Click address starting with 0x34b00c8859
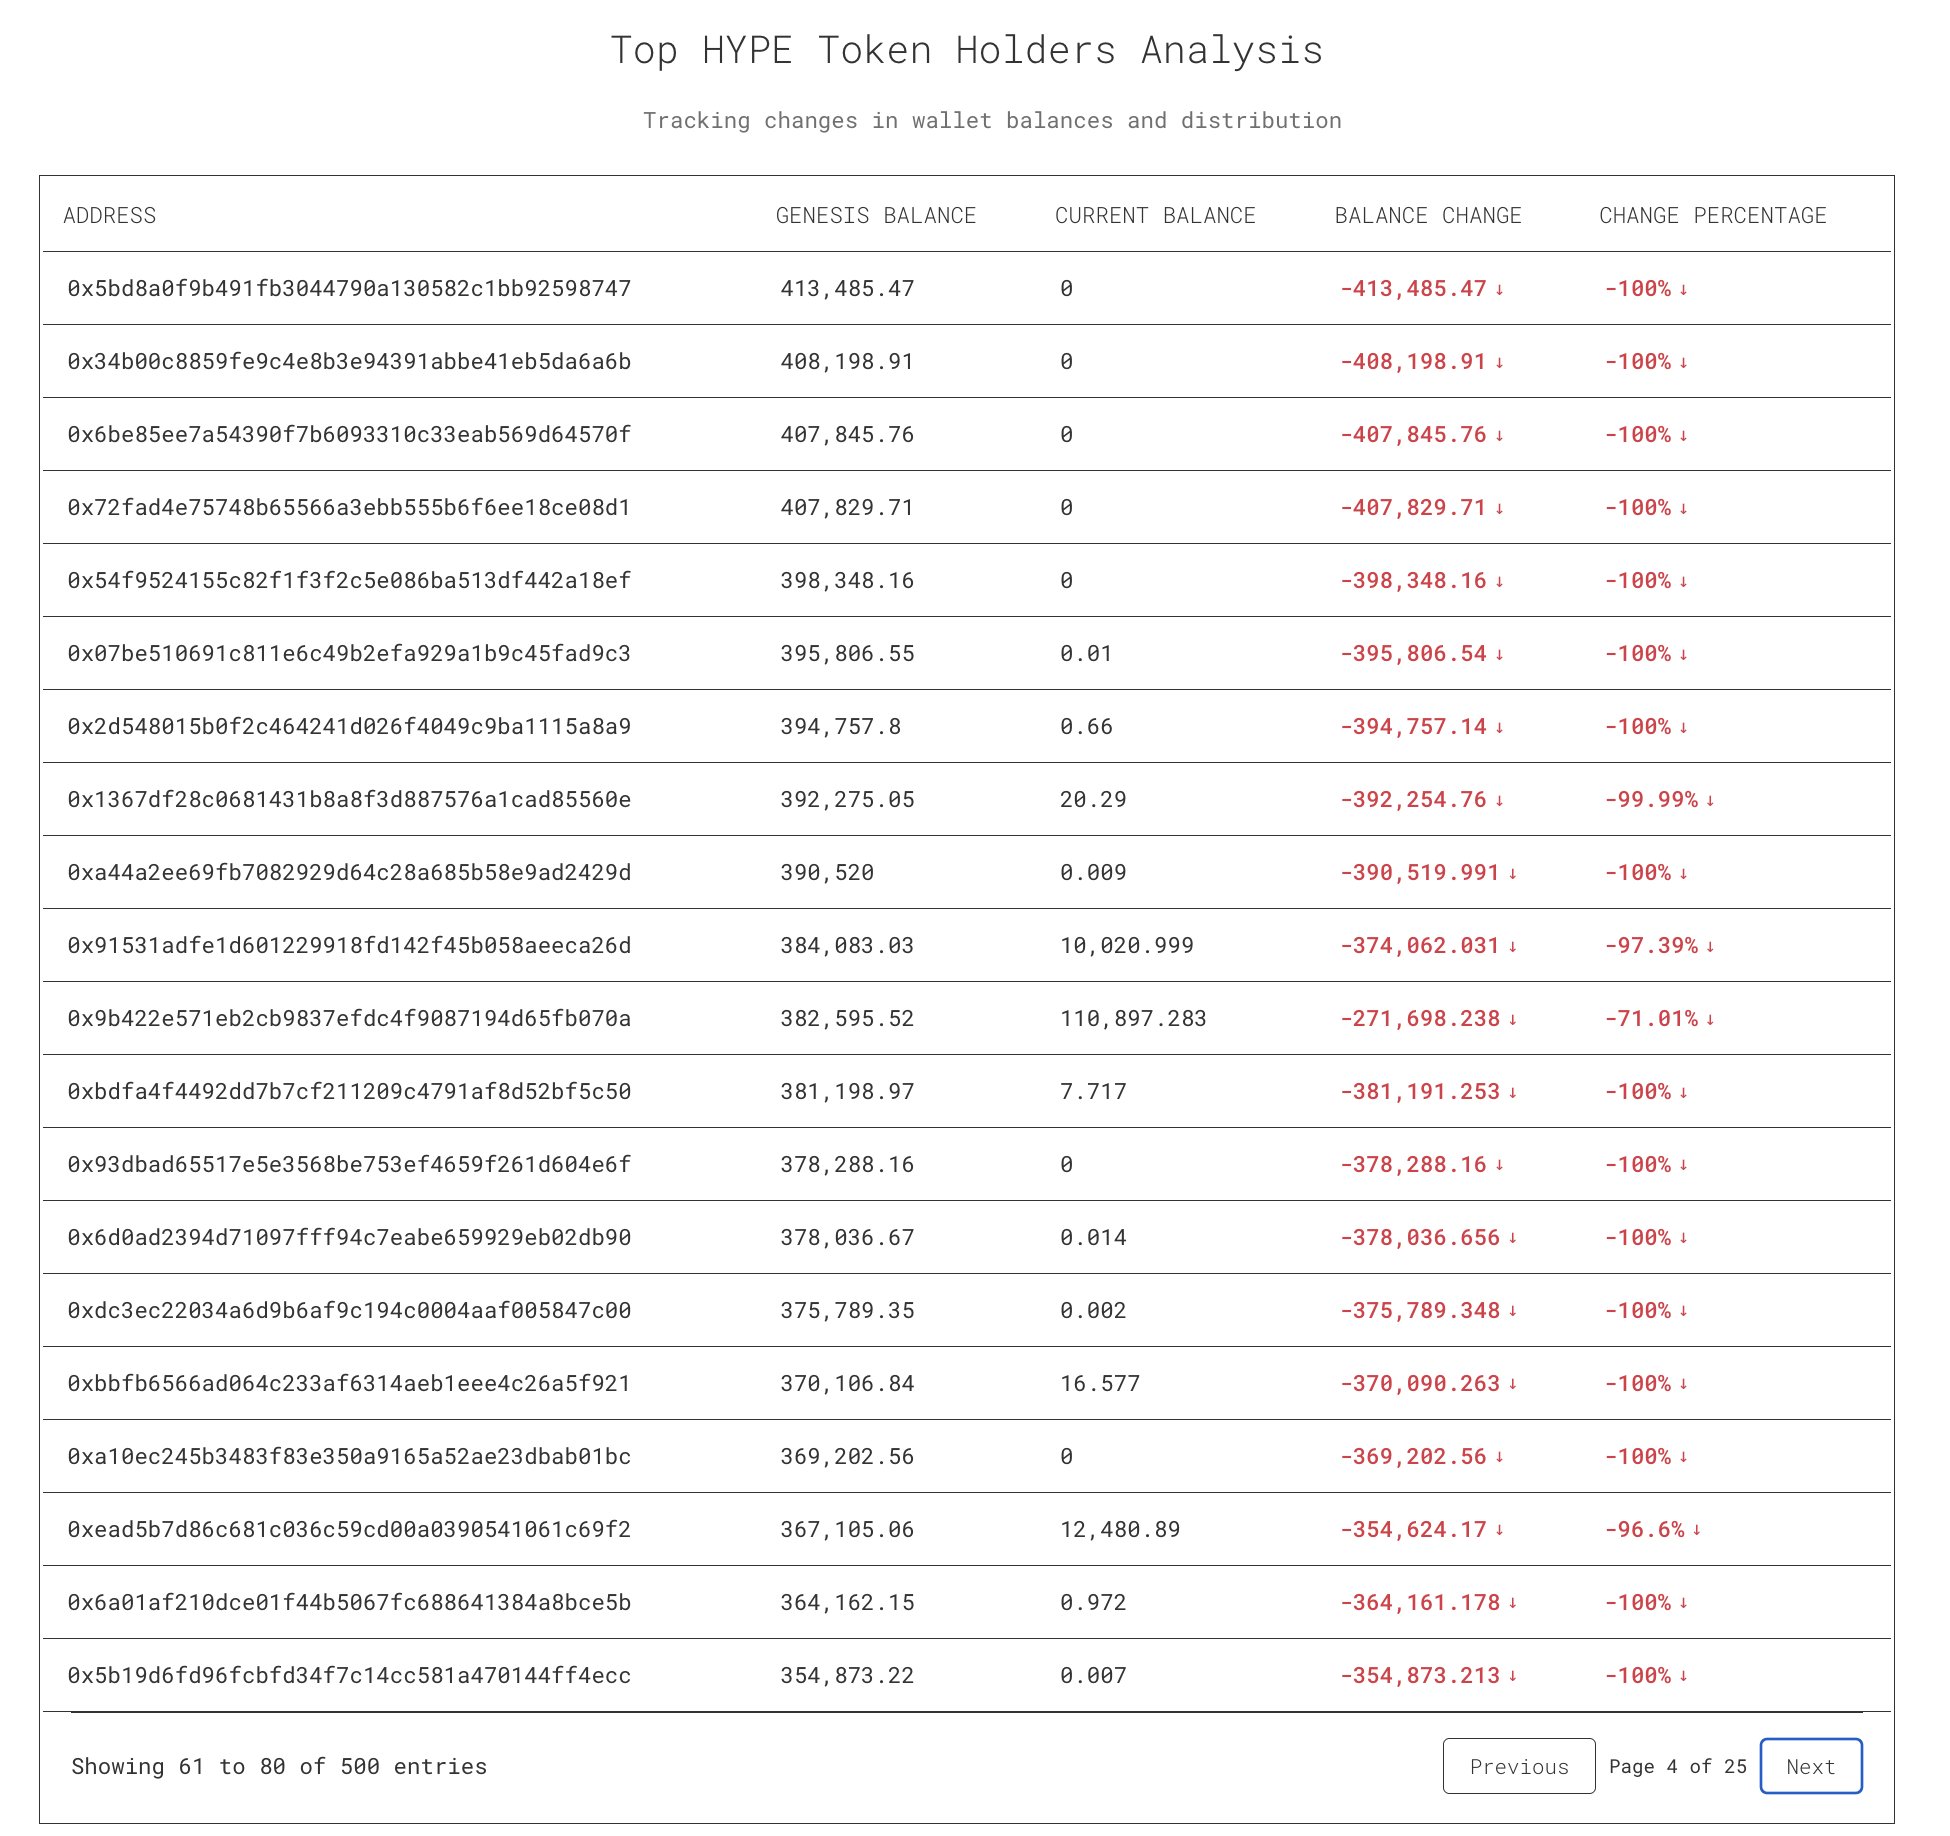1950x1836 pixels. coord(349,362)
